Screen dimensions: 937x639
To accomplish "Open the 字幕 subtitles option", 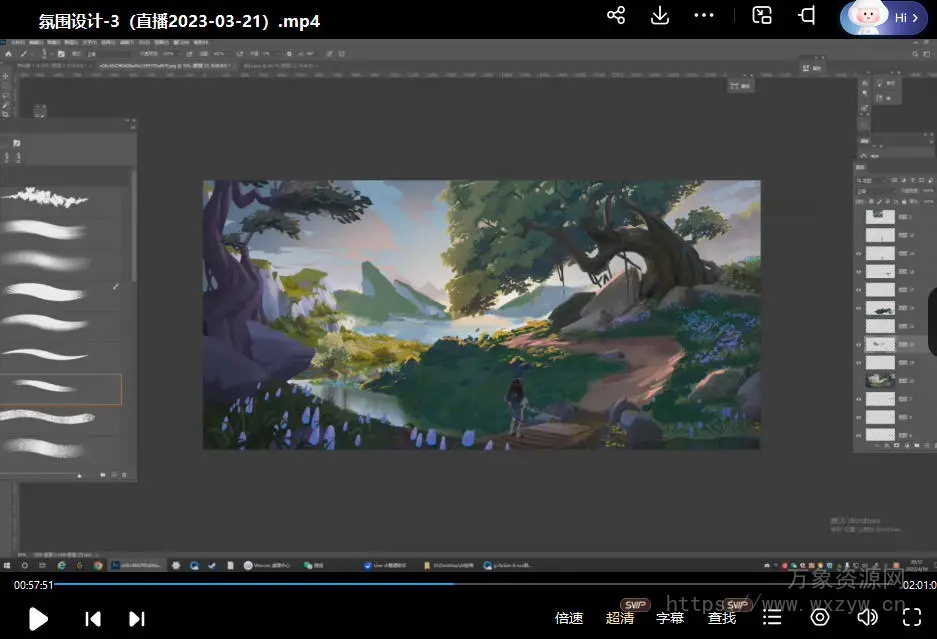I will (x=670, y=618).
